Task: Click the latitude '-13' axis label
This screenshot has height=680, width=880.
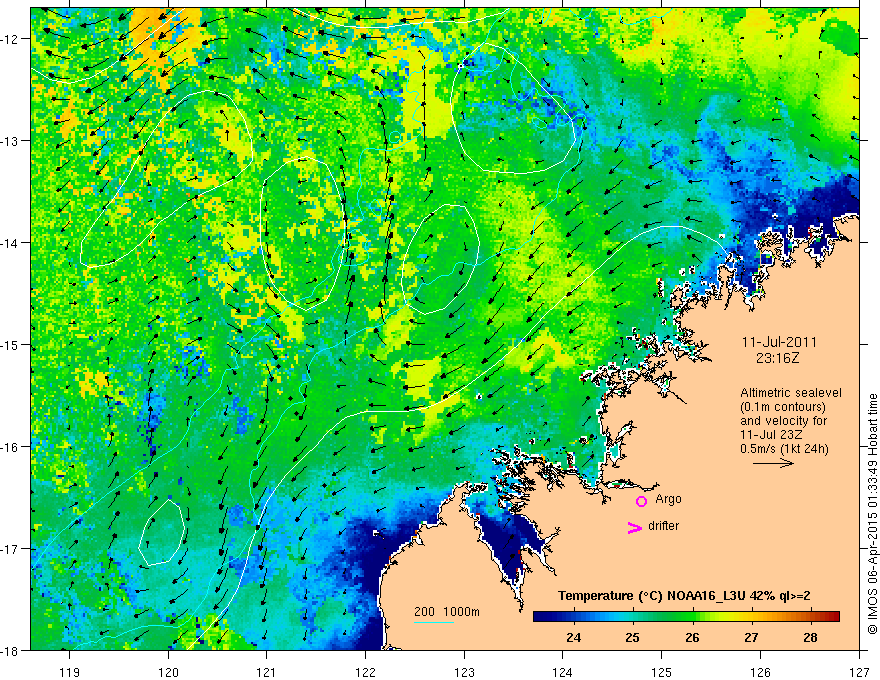Action: [x=11, y=141]
